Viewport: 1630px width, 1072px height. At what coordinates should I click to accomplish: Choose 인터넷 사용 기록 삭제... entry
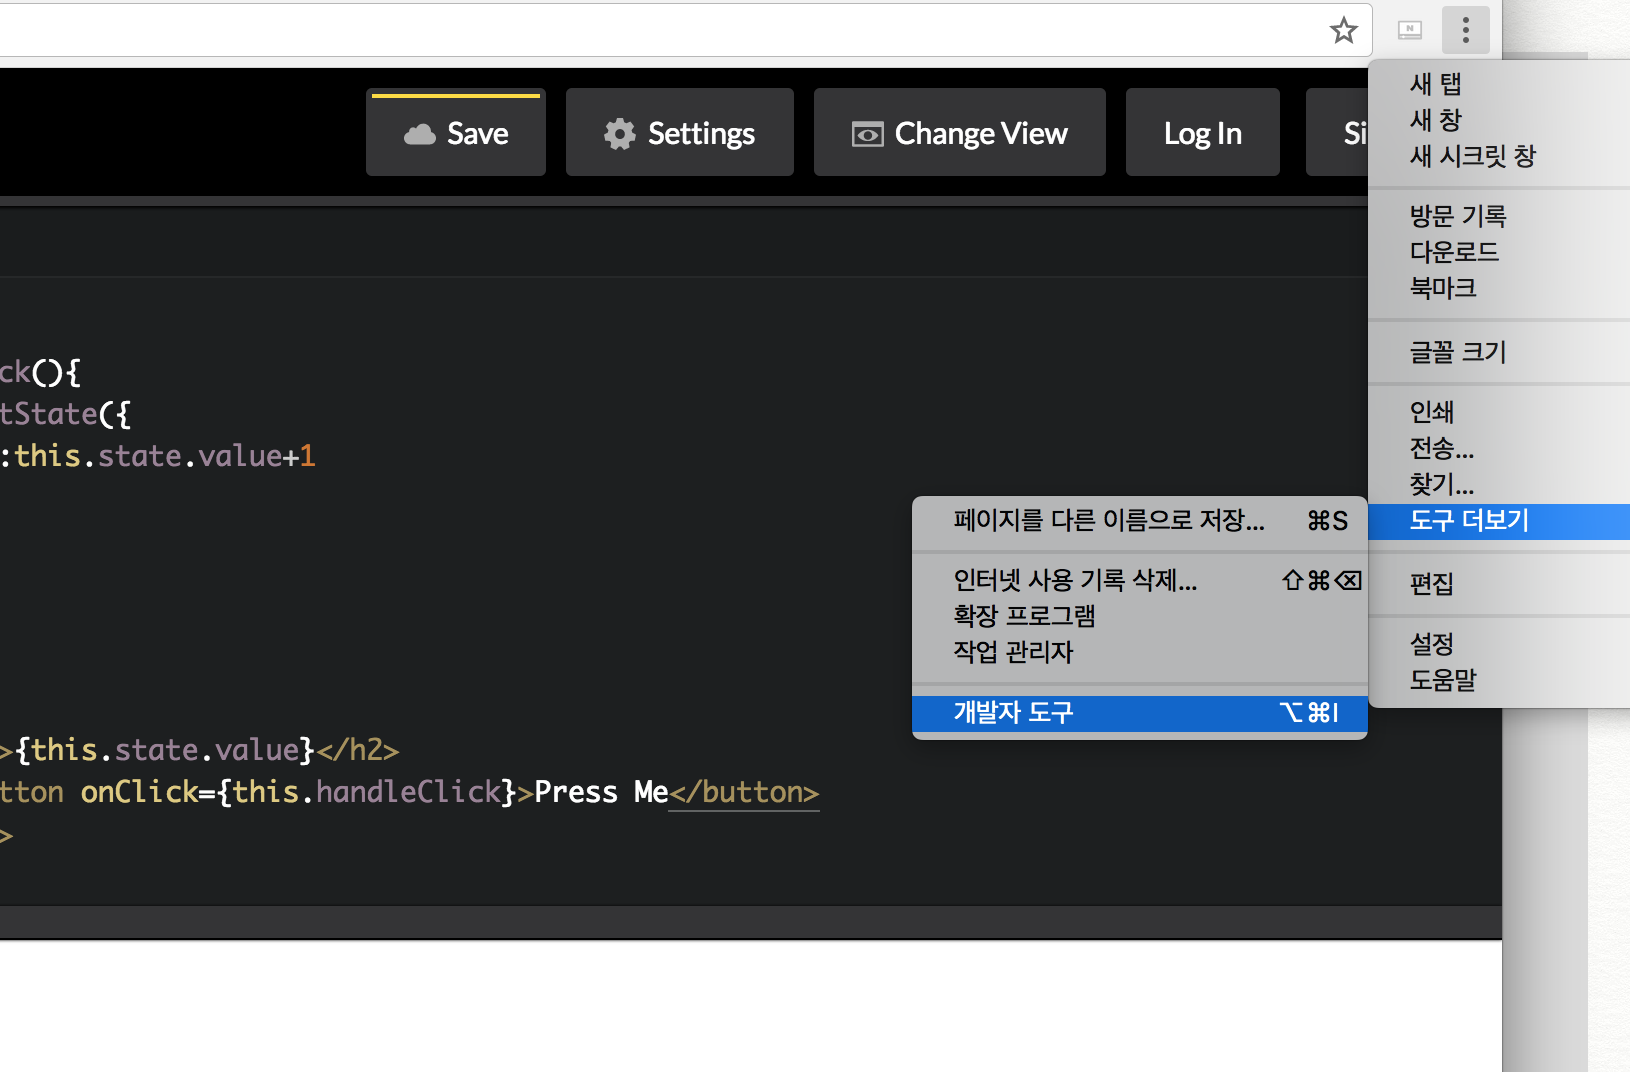(x=1140, y=580)
